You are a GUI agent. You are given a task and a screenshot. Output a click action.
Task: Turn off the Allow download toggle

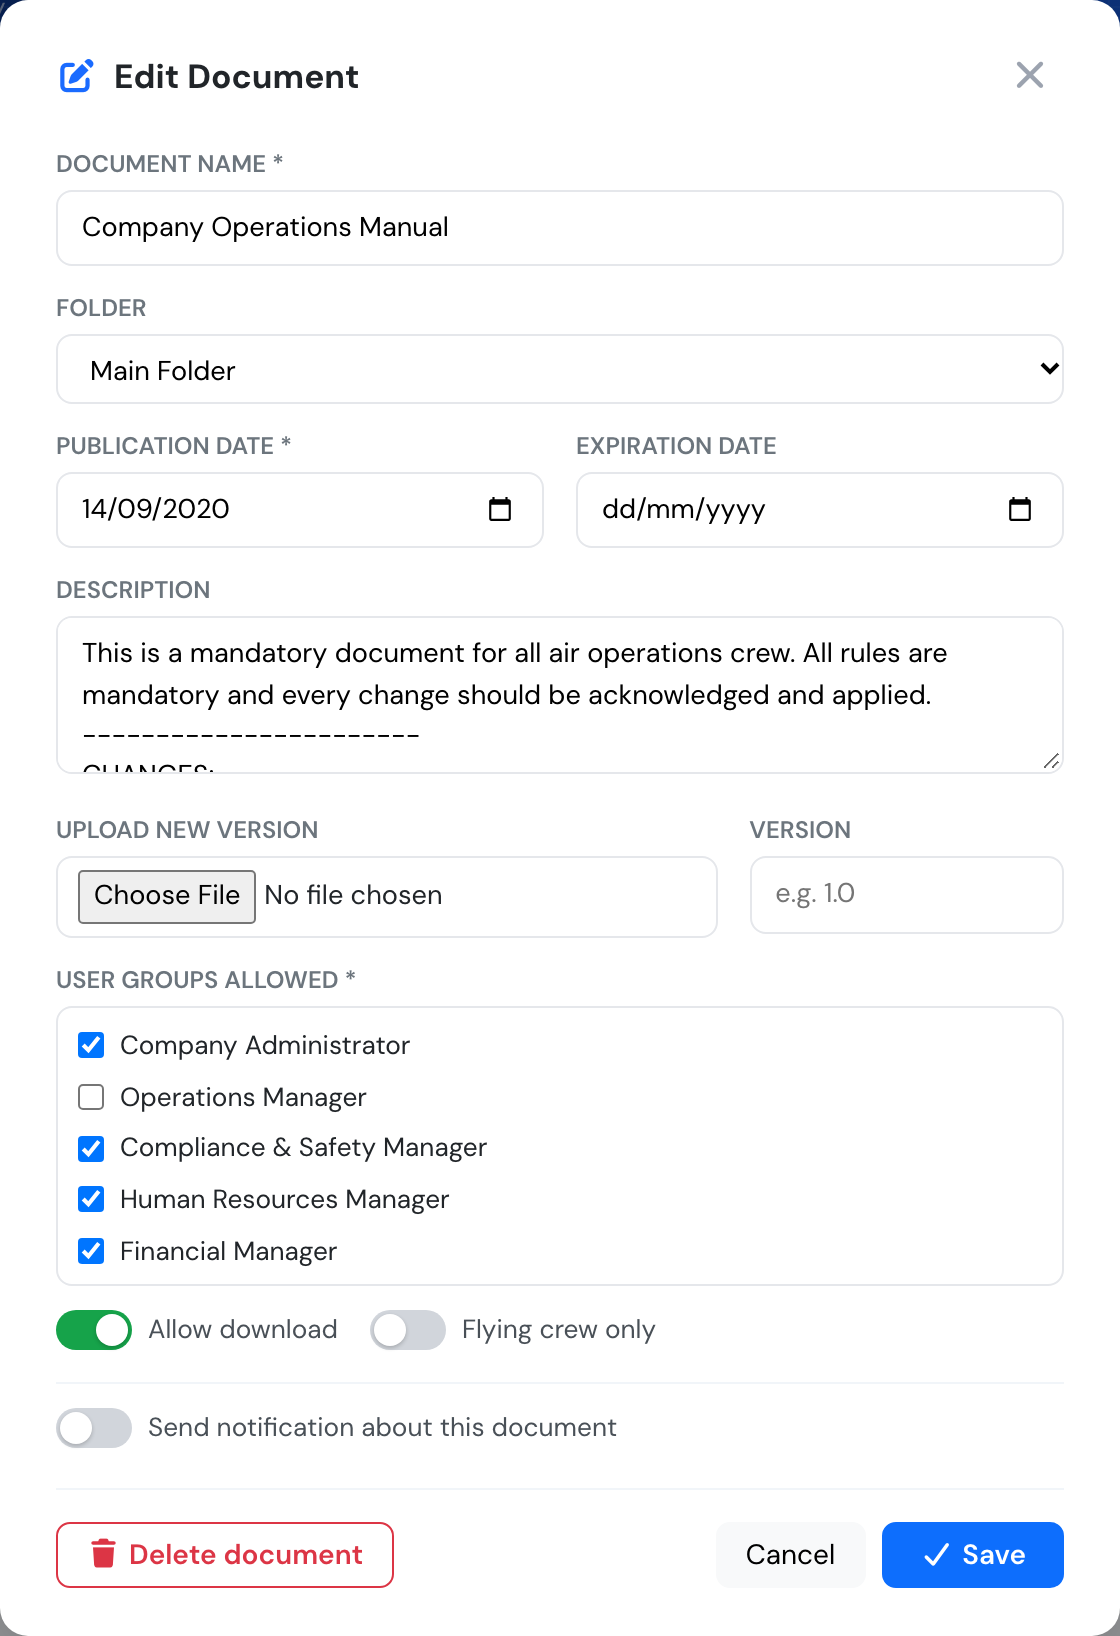click(x=94, y=1330)
